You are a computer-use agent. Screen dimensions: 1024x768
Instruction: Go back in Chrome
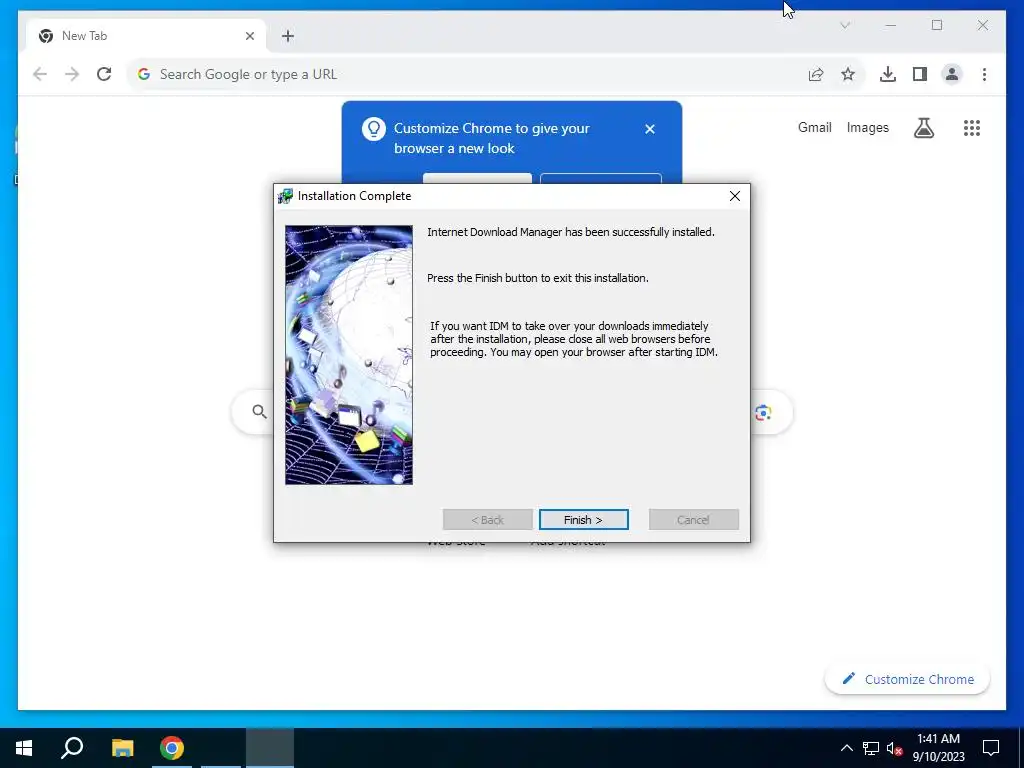pyautogui.click(x=40, y=74)
